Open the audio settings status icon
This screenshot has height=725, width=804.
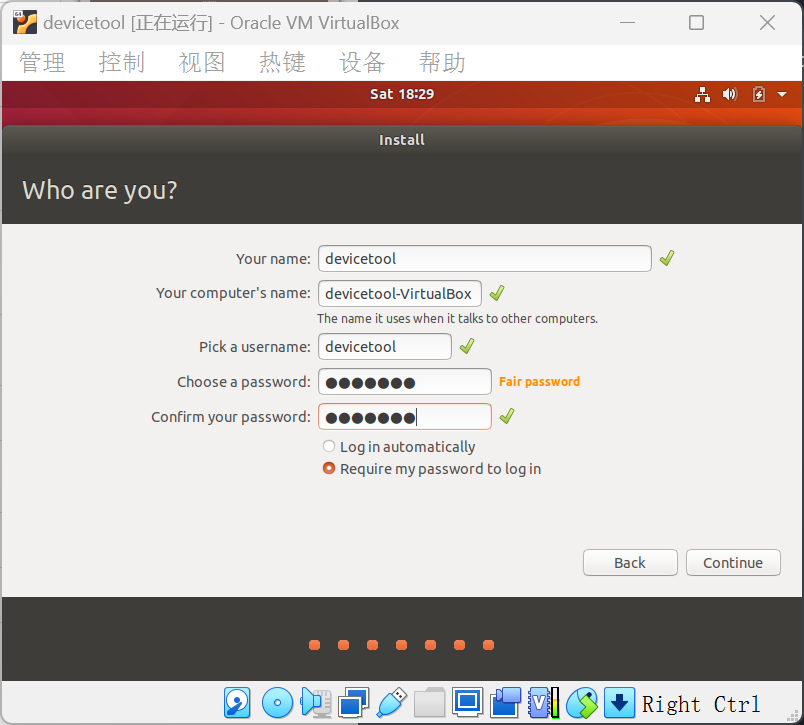316,702
